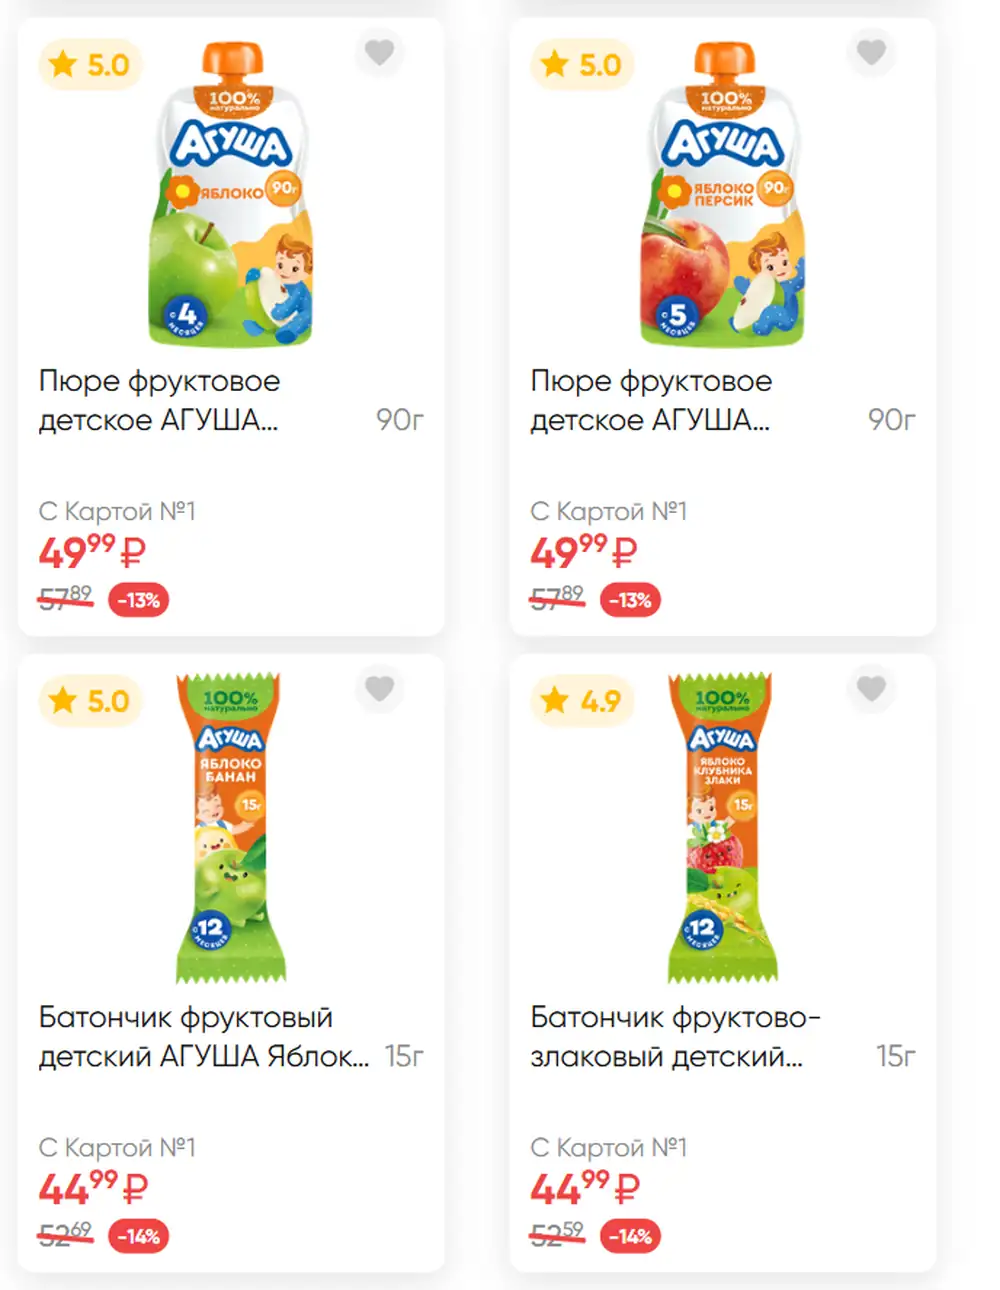View strawberry cereal bar product image

click(x=722, y=828)
